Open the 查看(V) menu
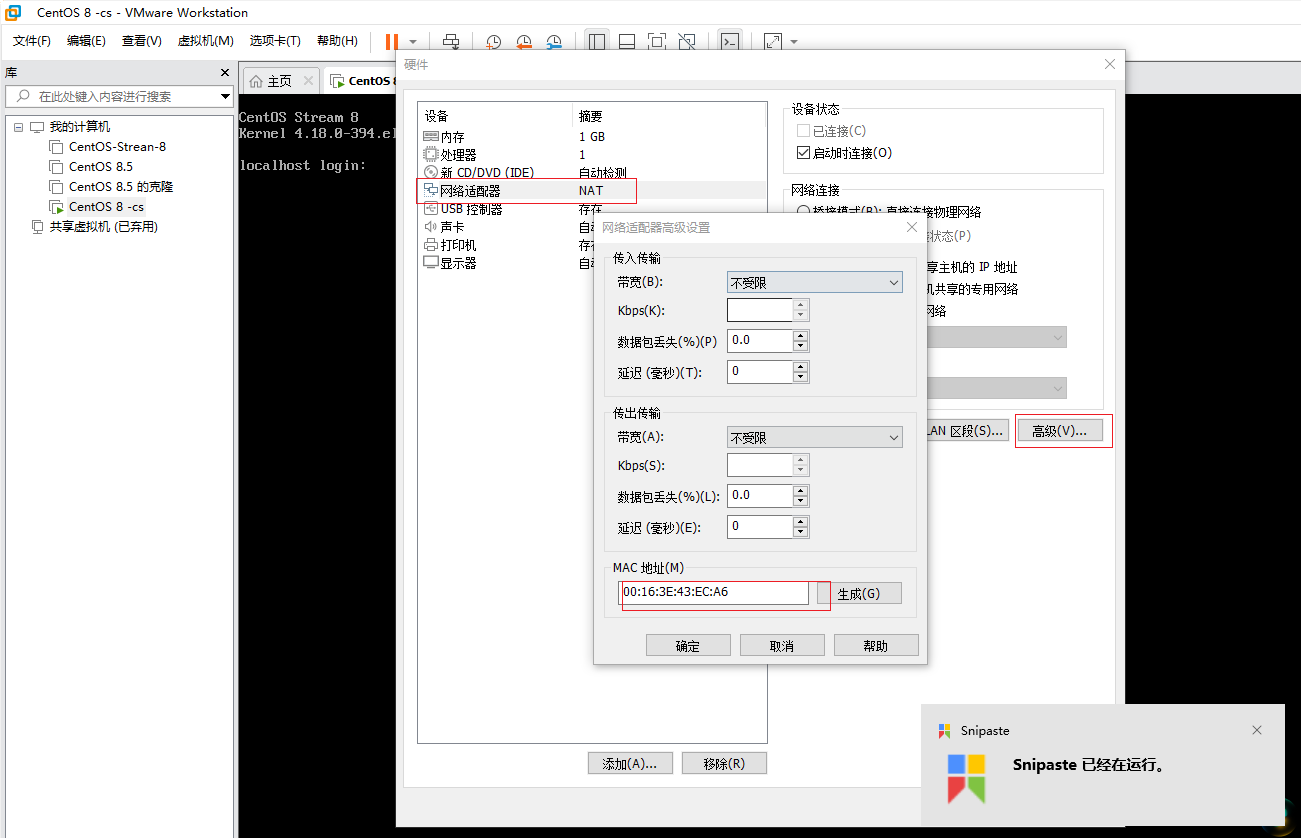Screen dimensions: 1301x838 pyautogui.click(x=141, y=41)
